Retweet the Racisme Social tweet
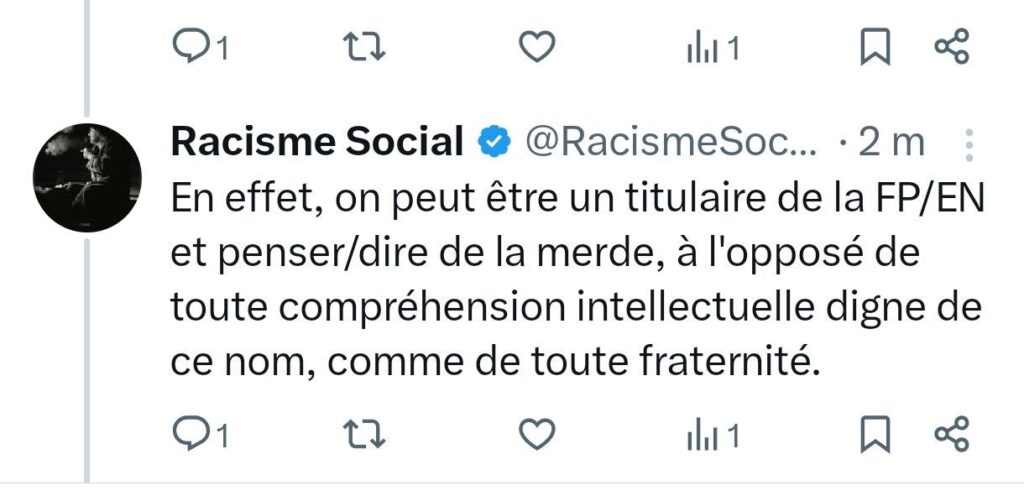 (357, 435)
